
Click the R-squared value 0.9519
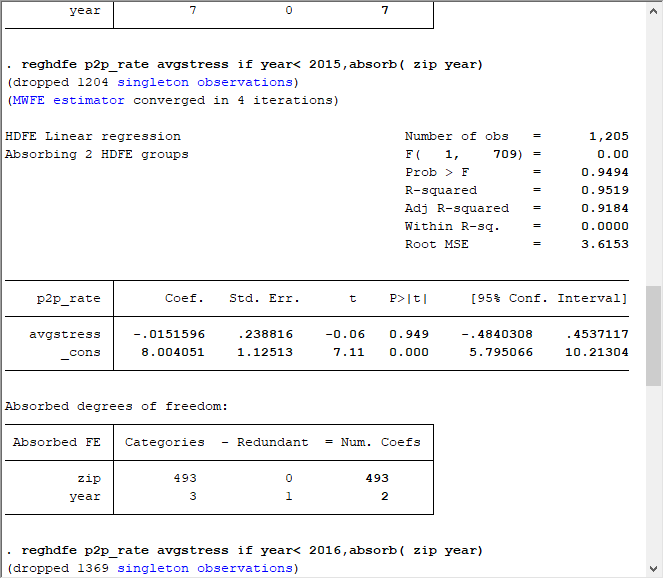tap(605, 190)
